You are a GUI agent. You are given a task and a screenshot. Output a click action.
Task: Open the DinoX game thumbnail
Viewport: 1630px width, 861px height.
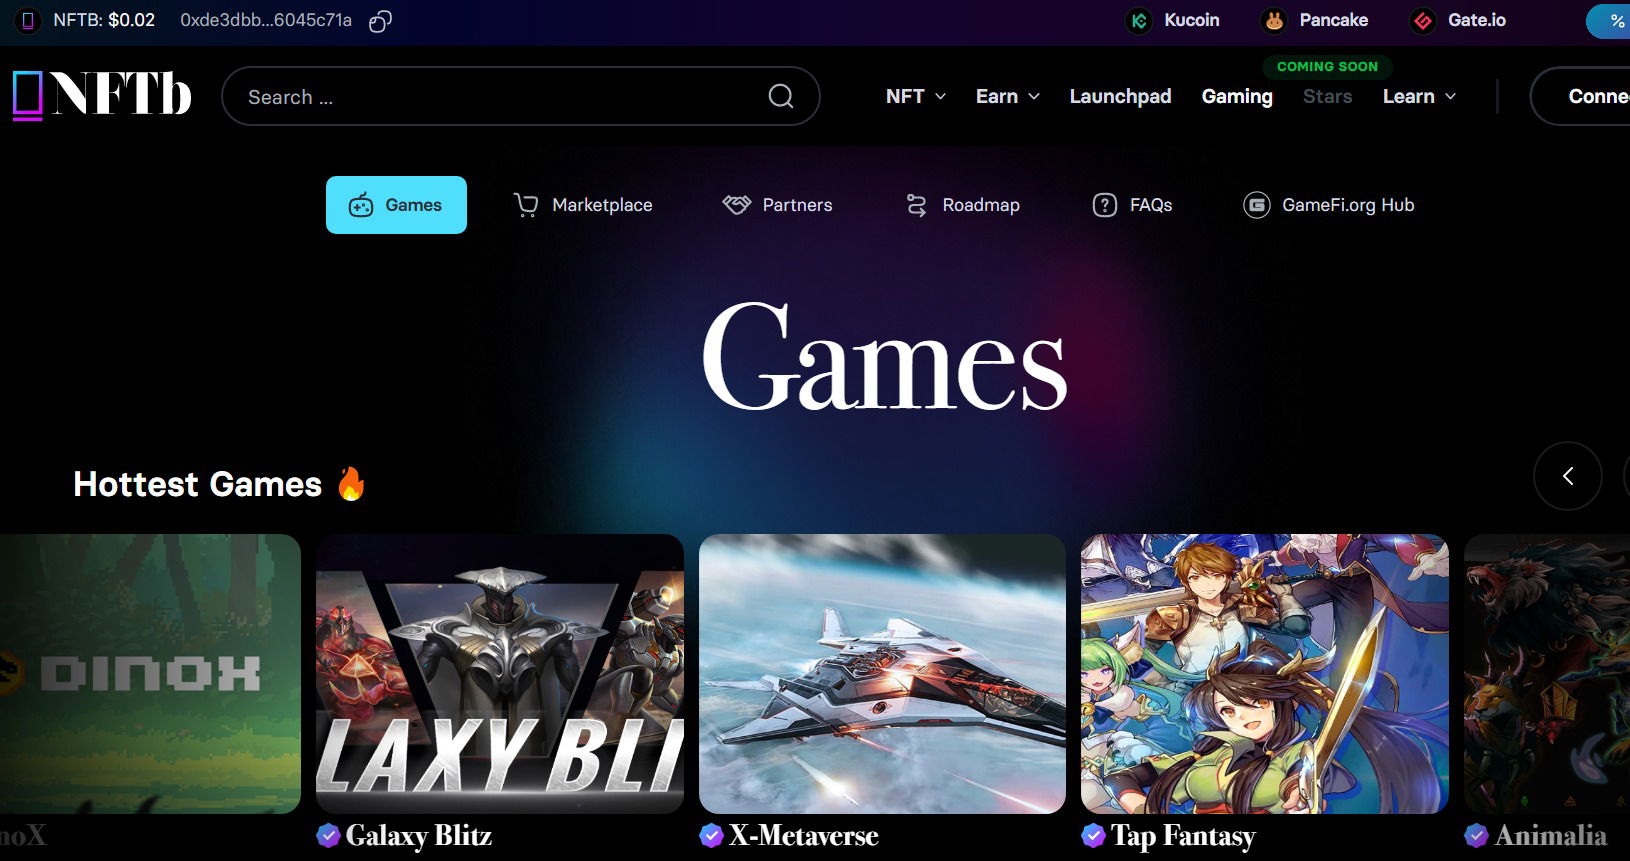point(150,674)
